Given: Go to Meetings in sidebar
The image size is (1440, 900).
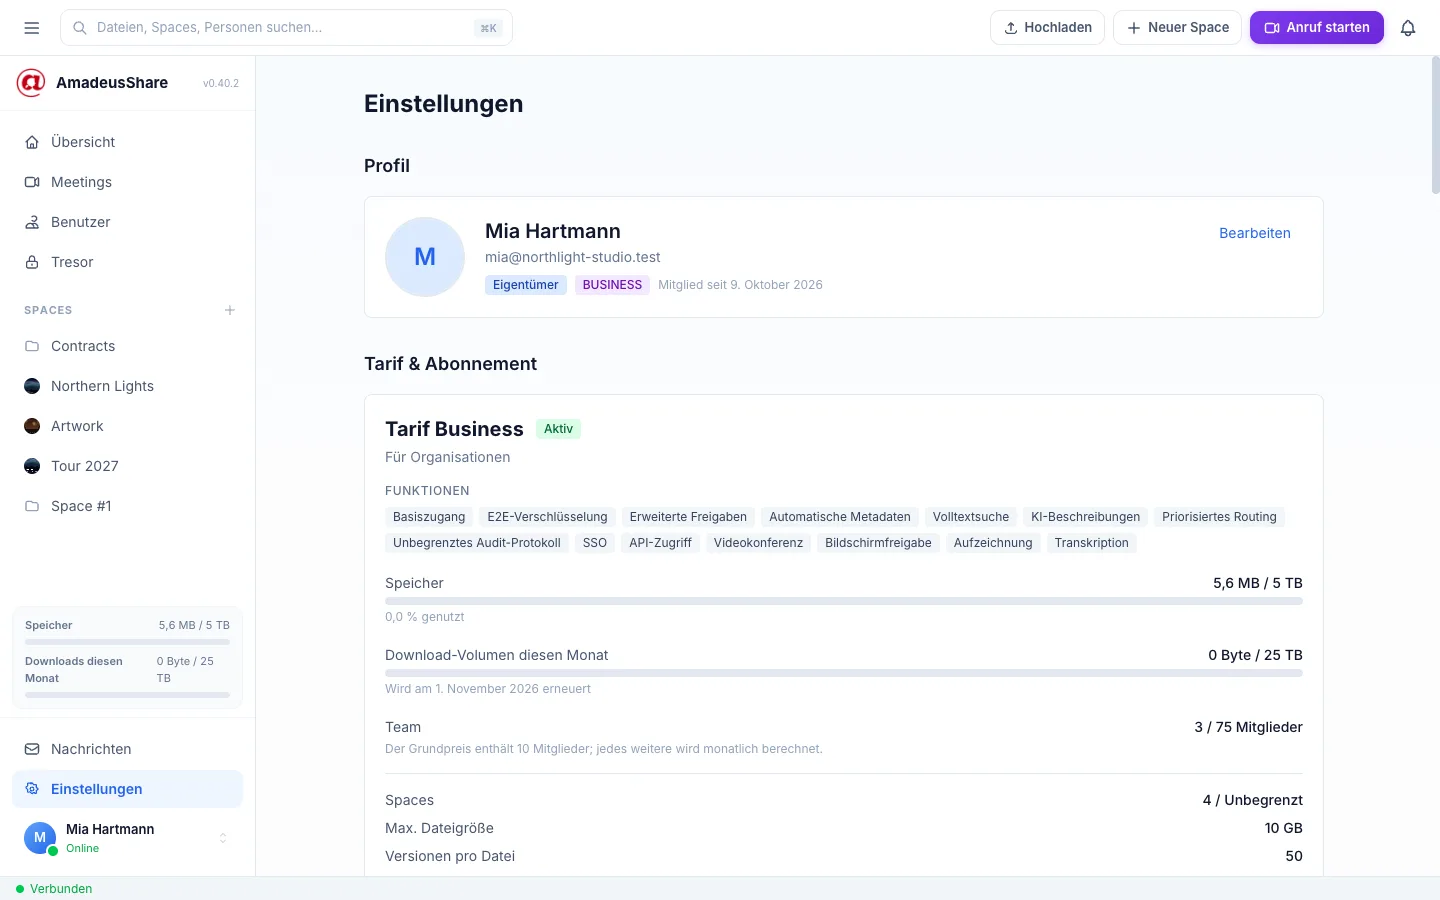Looking at the screenshot, I should tap(127, 182).
